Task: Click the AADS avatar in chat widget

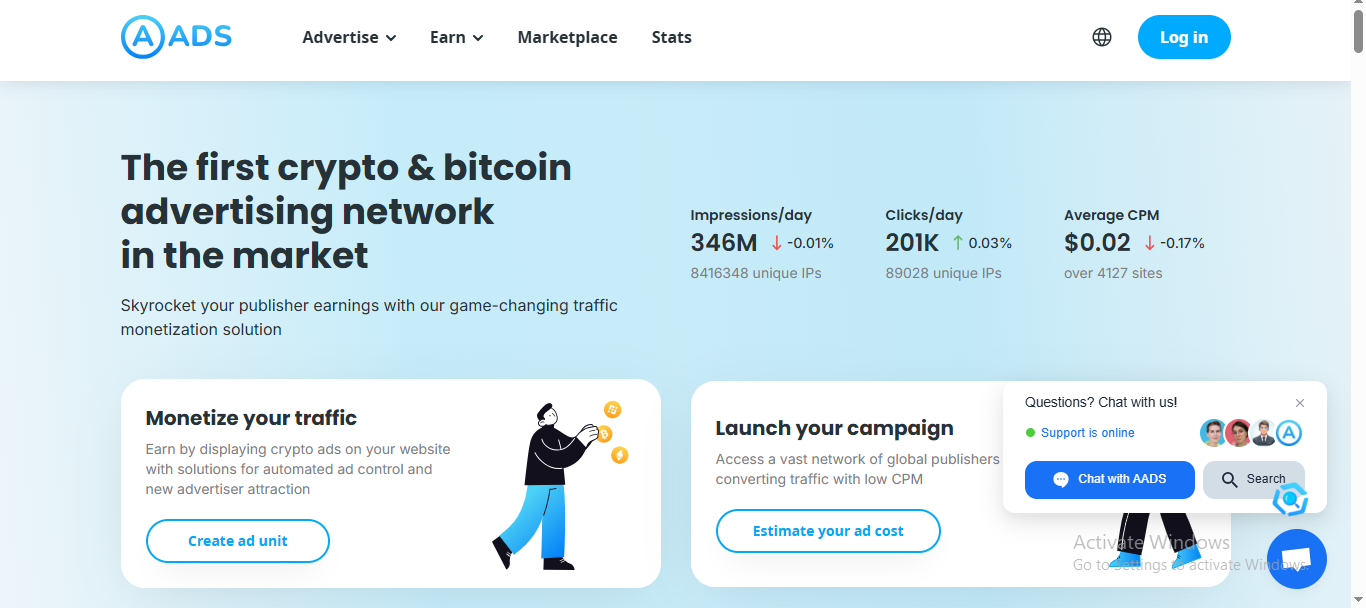Action: click(x=1290, y=433)
